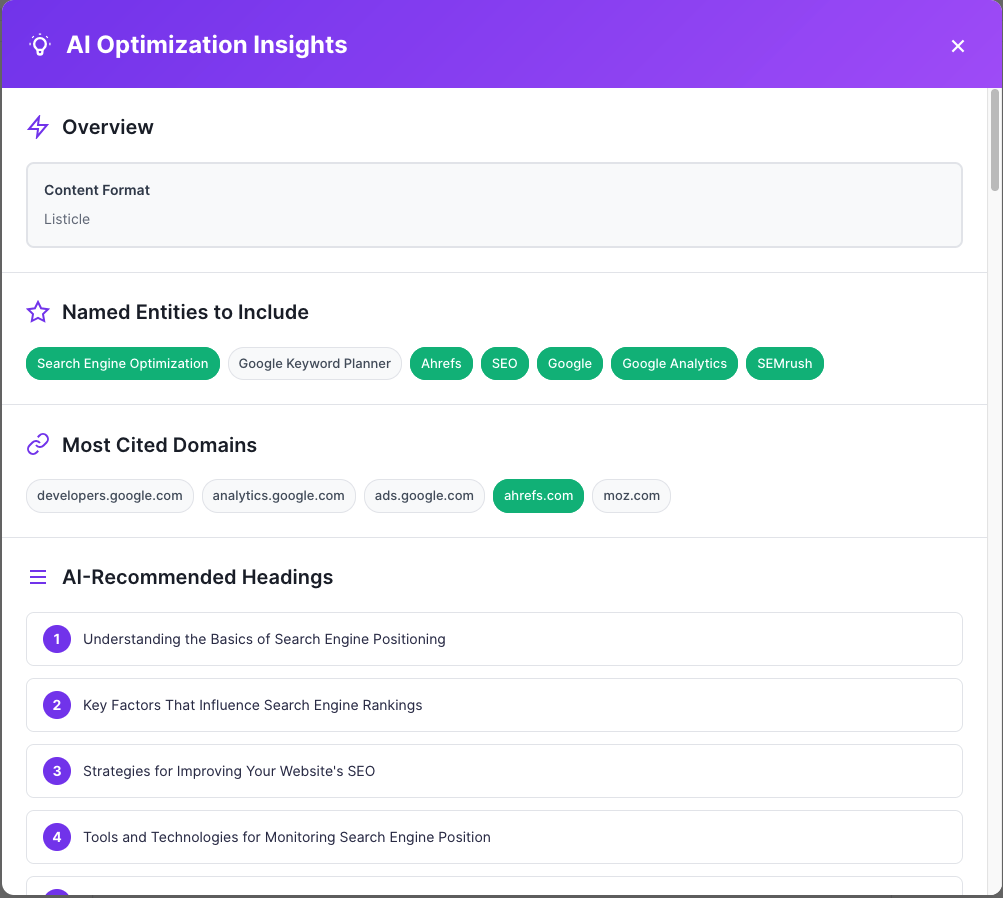The width and height of the screenshot is (1003, 898).
Task: Close the AI Optimization Insights dialog
Action: pos(957,46)
